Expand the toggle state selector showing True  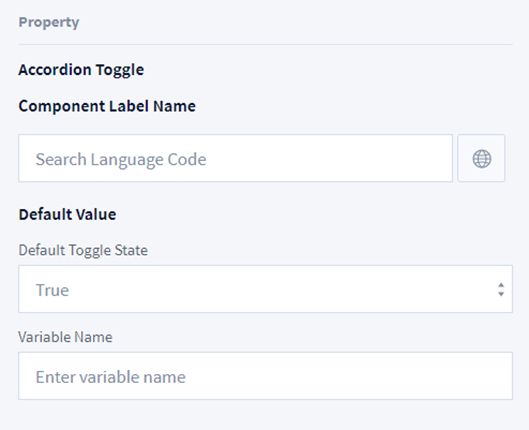pyautogui.click(x=266, y=289)
